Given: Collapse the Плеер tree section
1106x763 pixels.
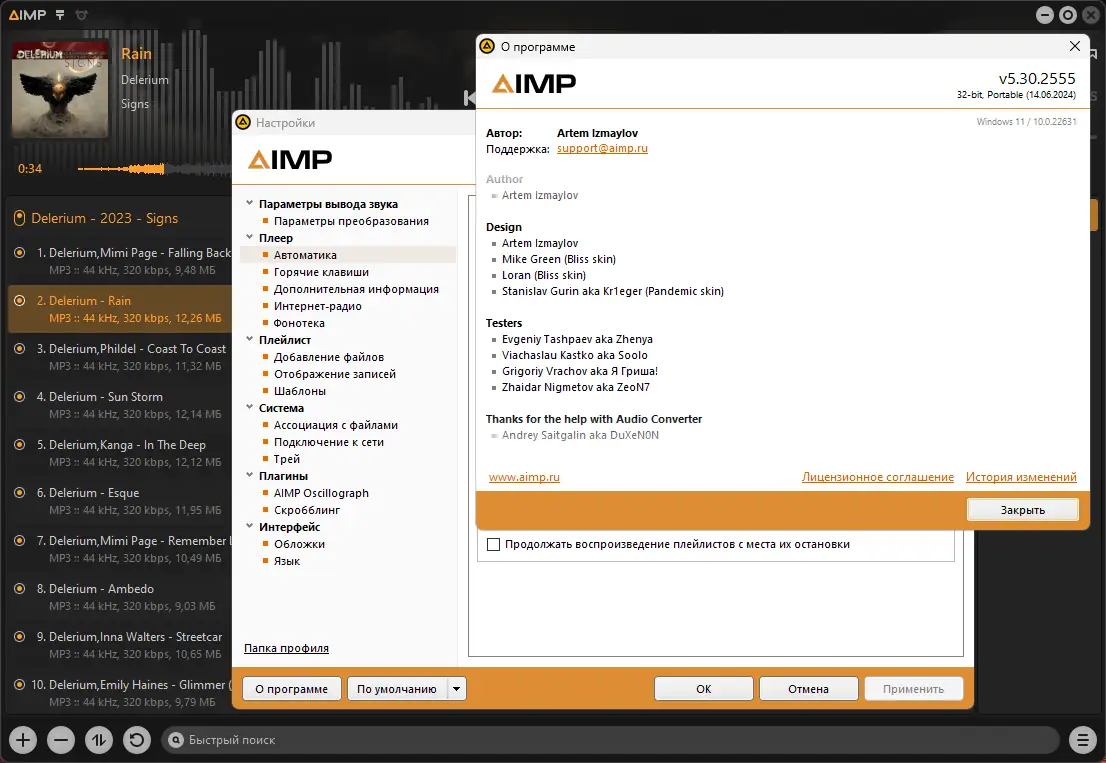Looking at the screenshot, I should [249, 237].
